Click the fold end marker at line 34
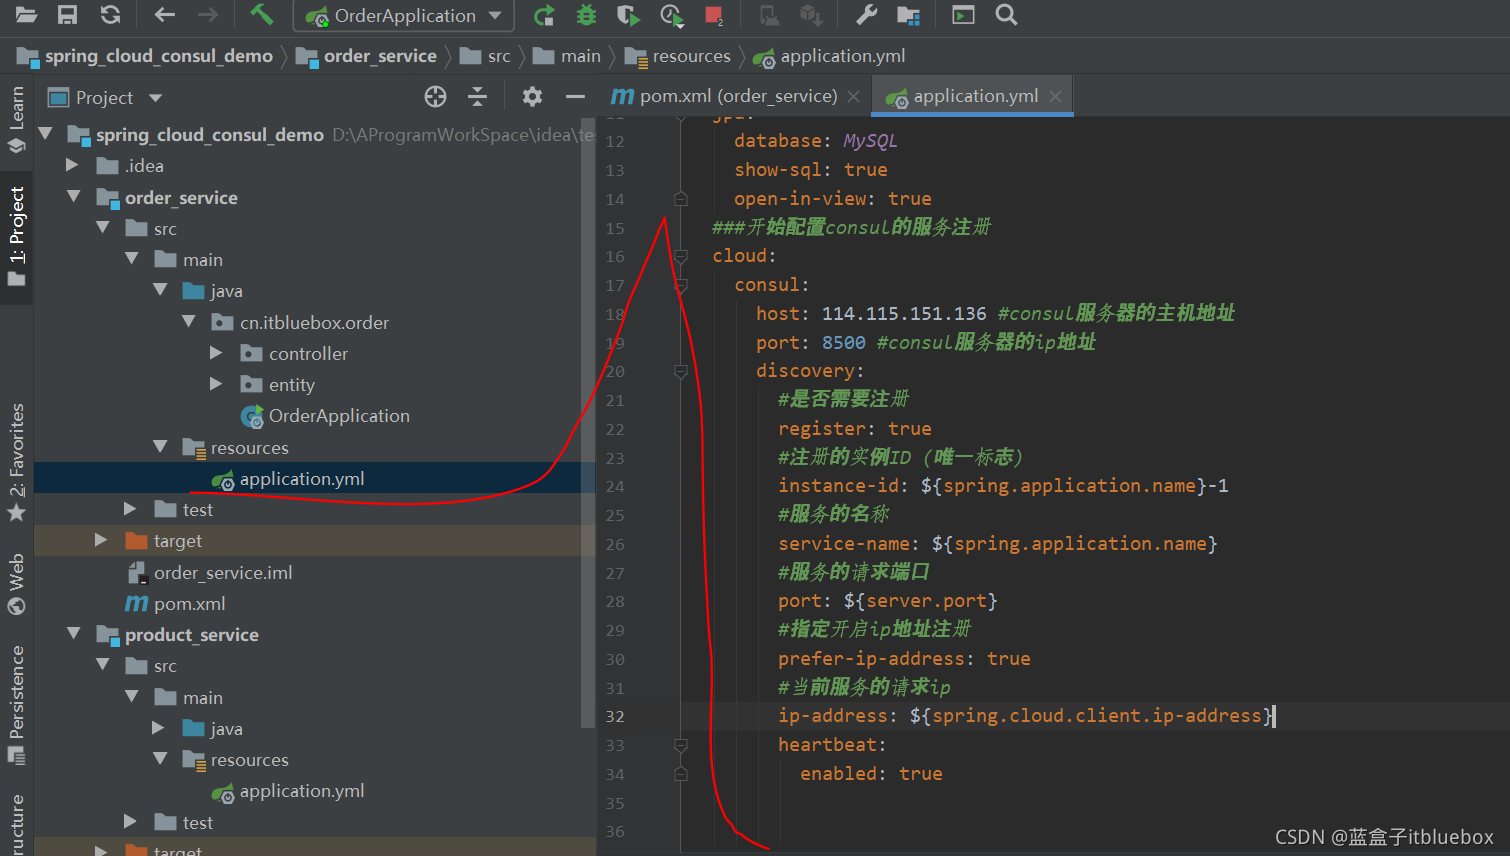The image size is (1510, 856). pos(681,774)
